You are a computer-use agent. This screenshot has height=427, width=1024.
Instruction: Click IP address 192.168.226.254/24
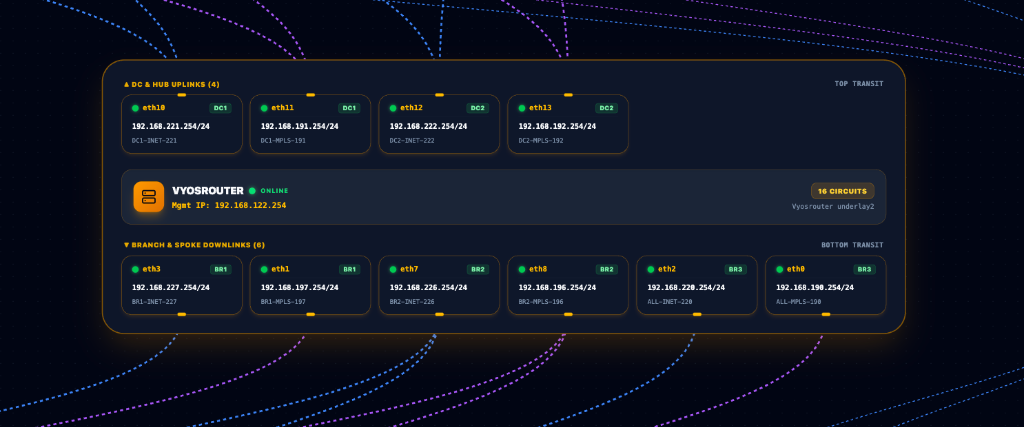coord(428,287)
